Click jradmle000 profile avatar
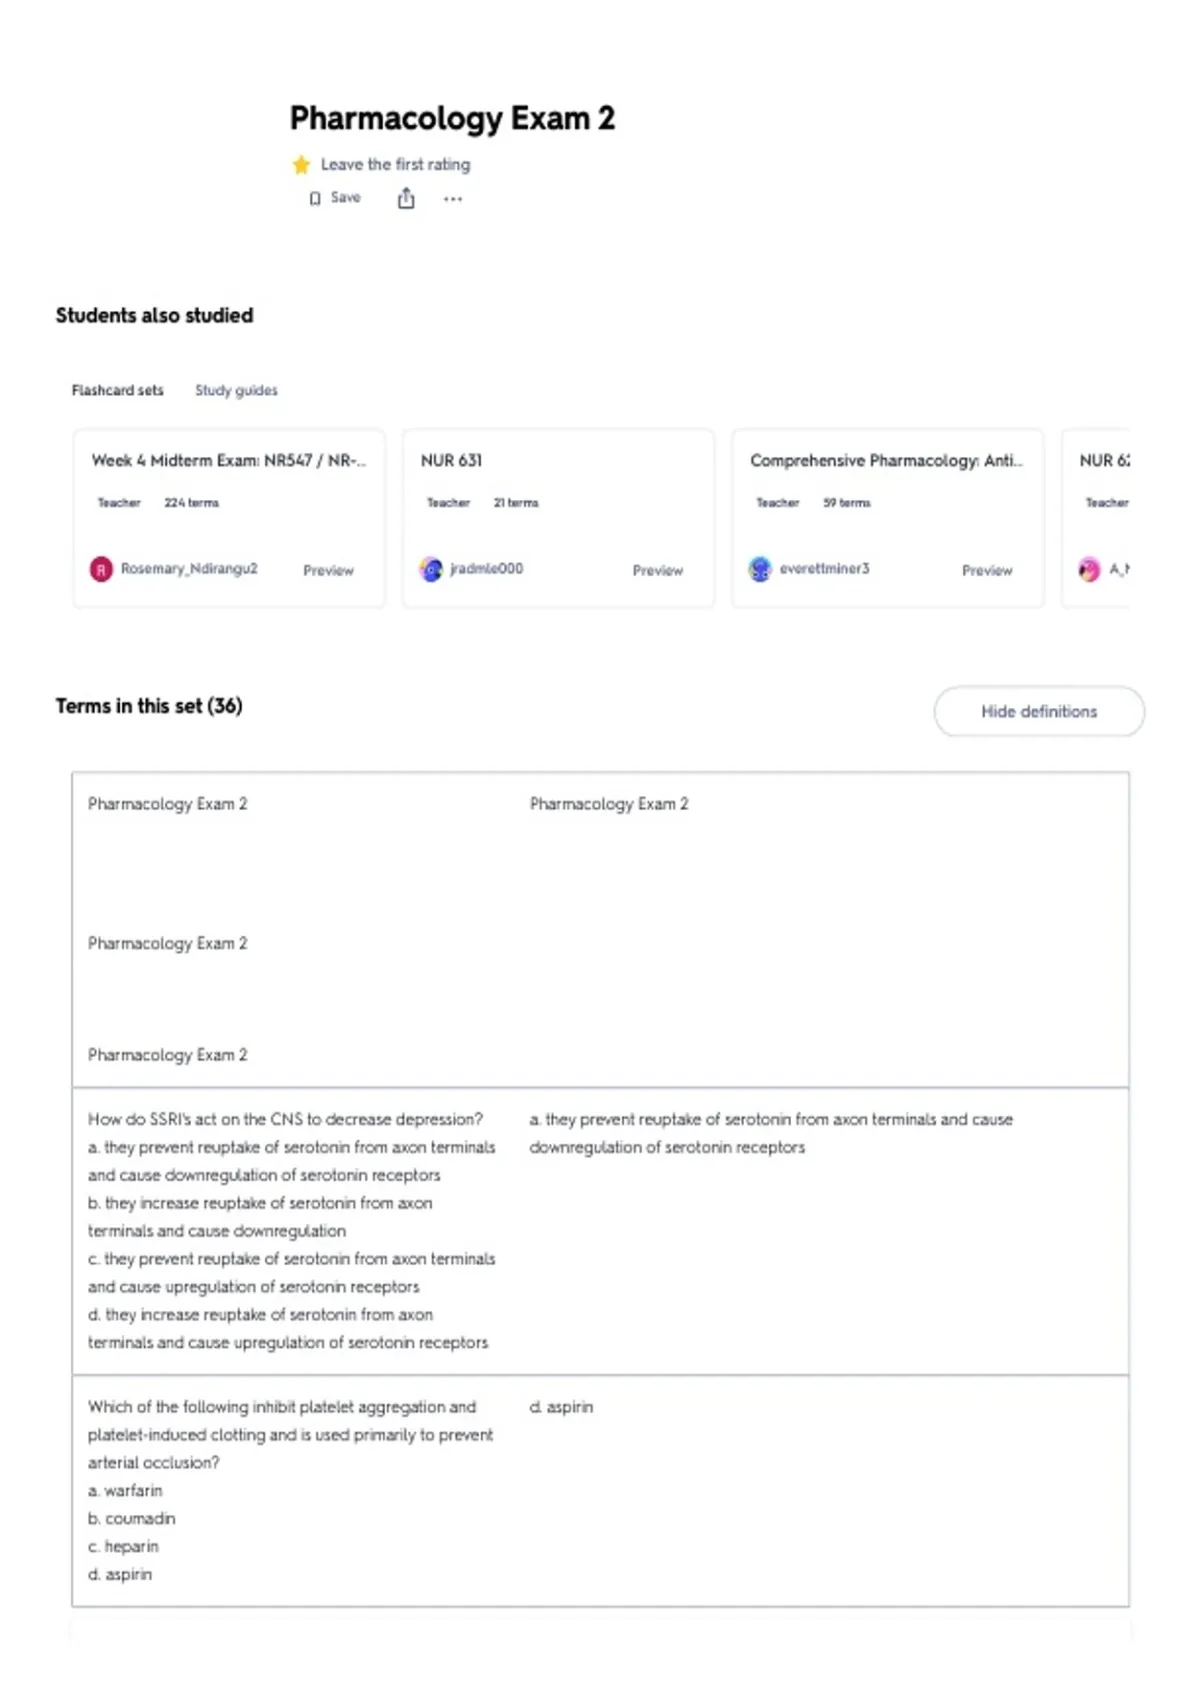 (431, 569)
